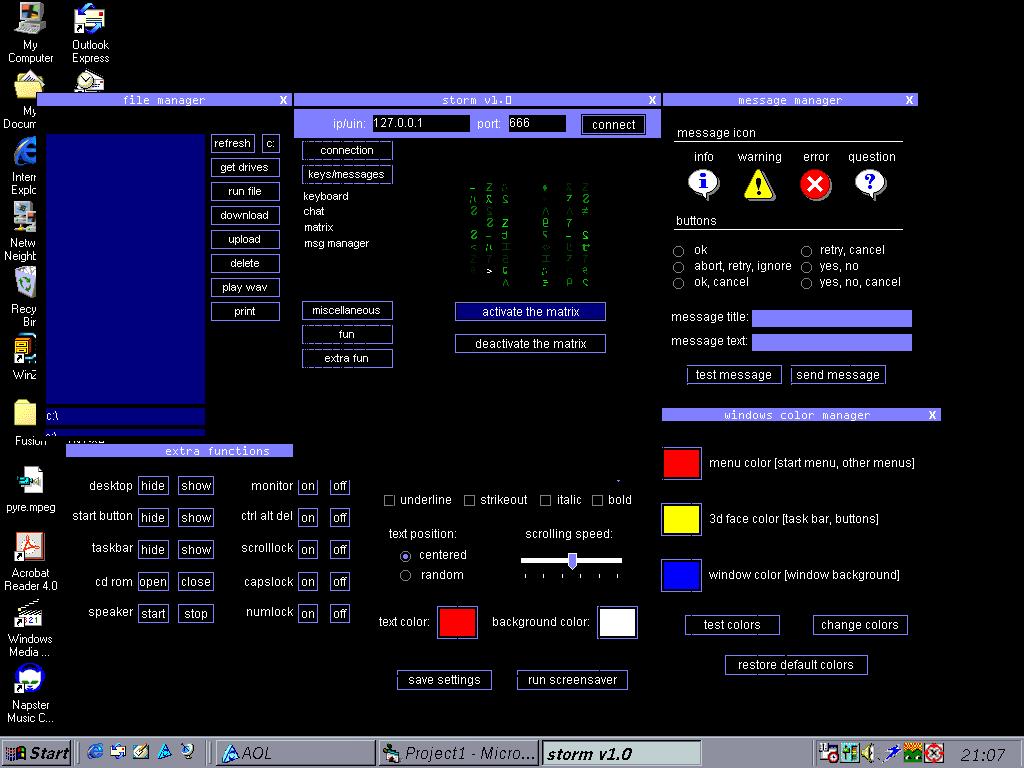1024x768 pixels.
Task: Click the yellow 3d face color swatch
Action: 681,519
